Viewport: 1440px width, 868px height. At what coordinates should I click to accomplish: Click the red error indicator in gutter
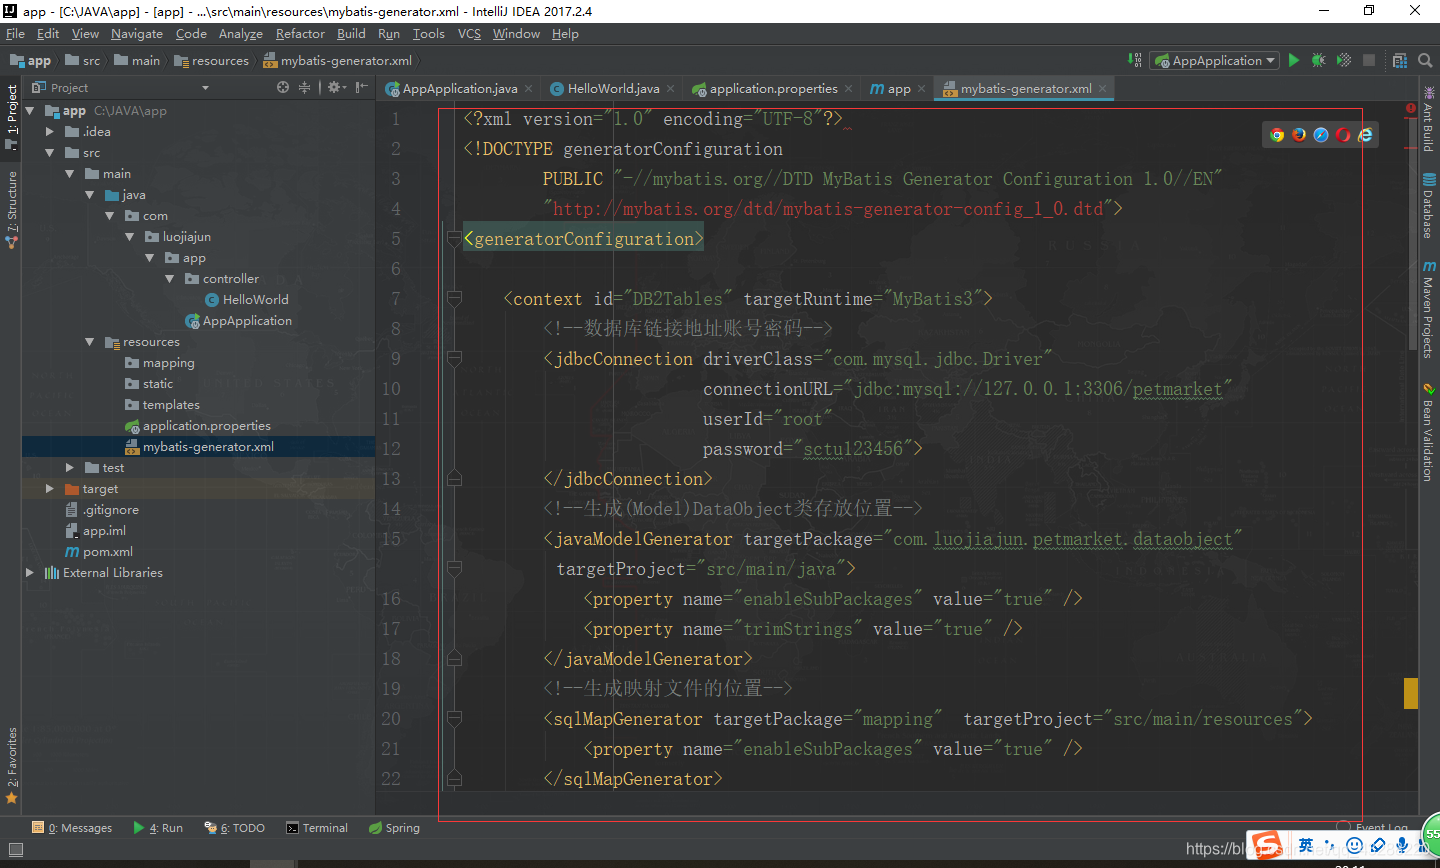click(1411, 108)
